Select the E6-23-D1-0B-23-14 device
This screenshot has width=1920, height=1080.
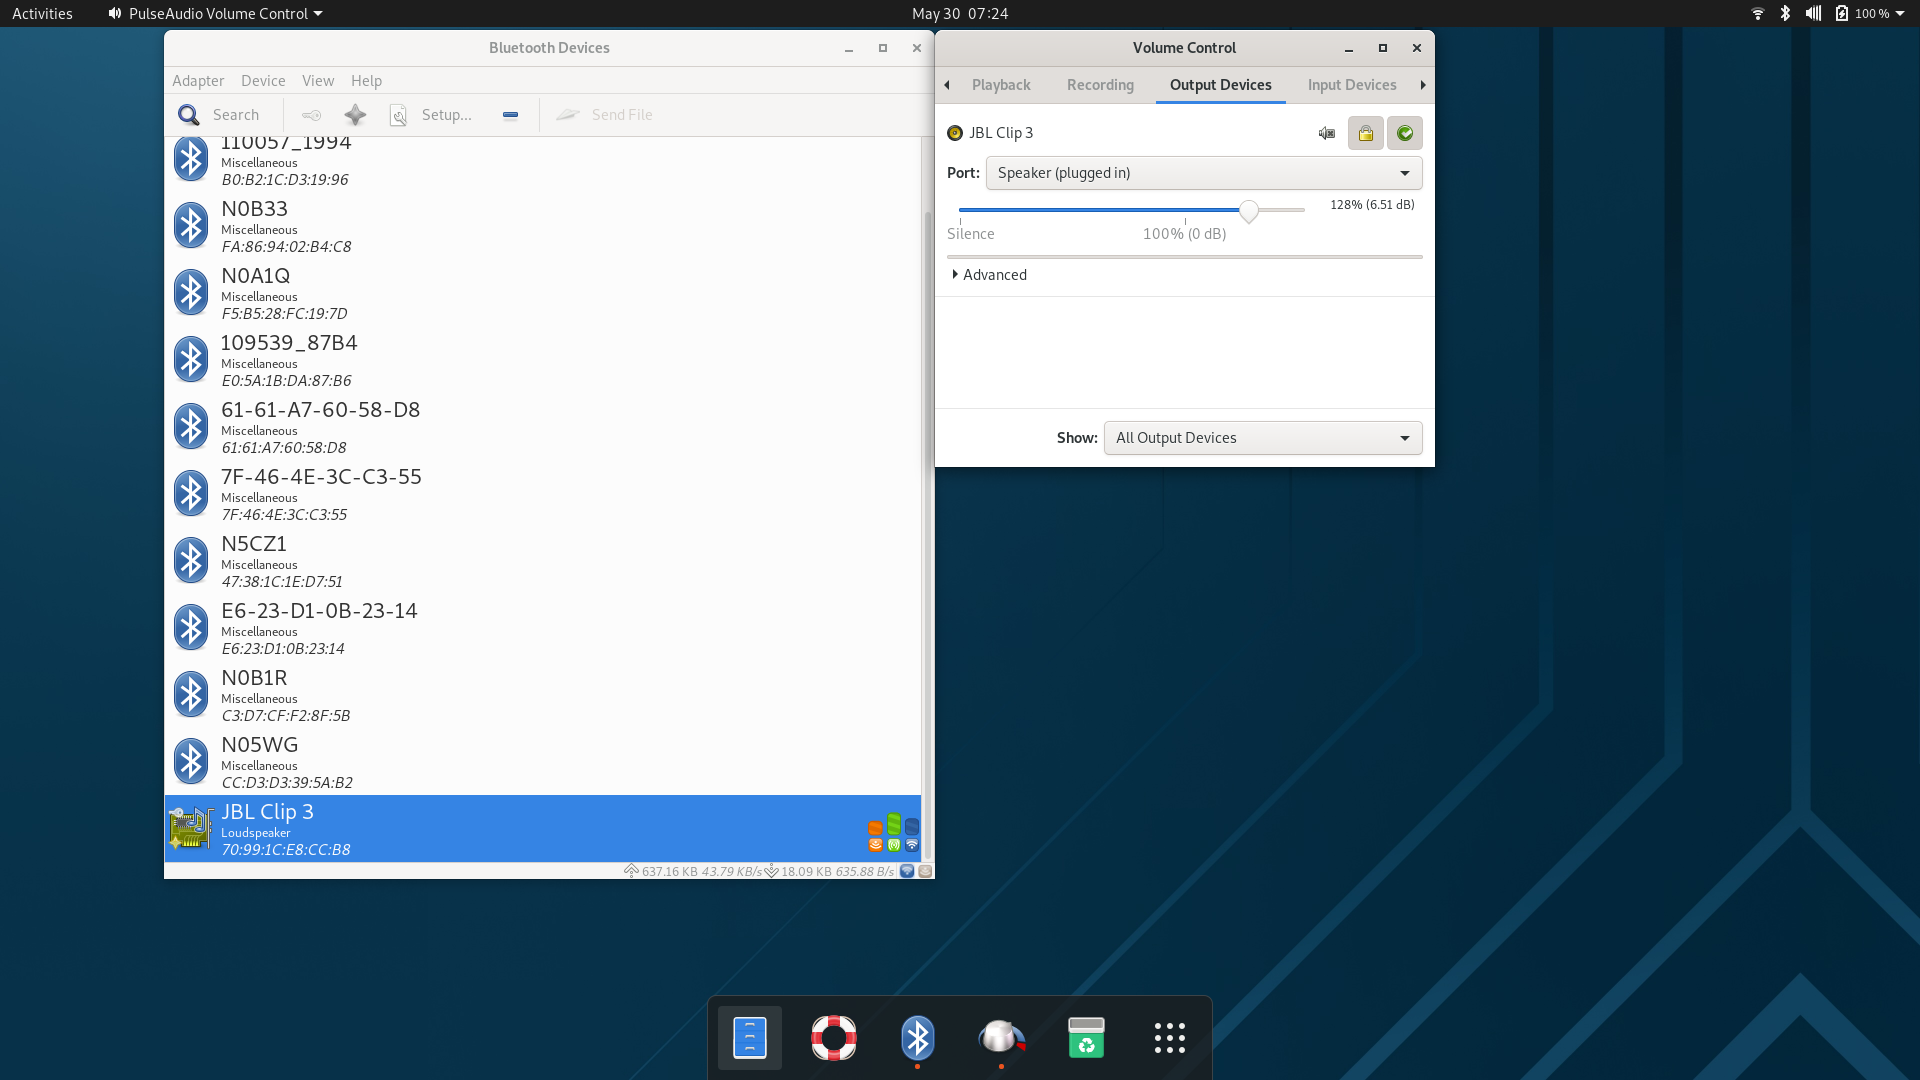542,628
